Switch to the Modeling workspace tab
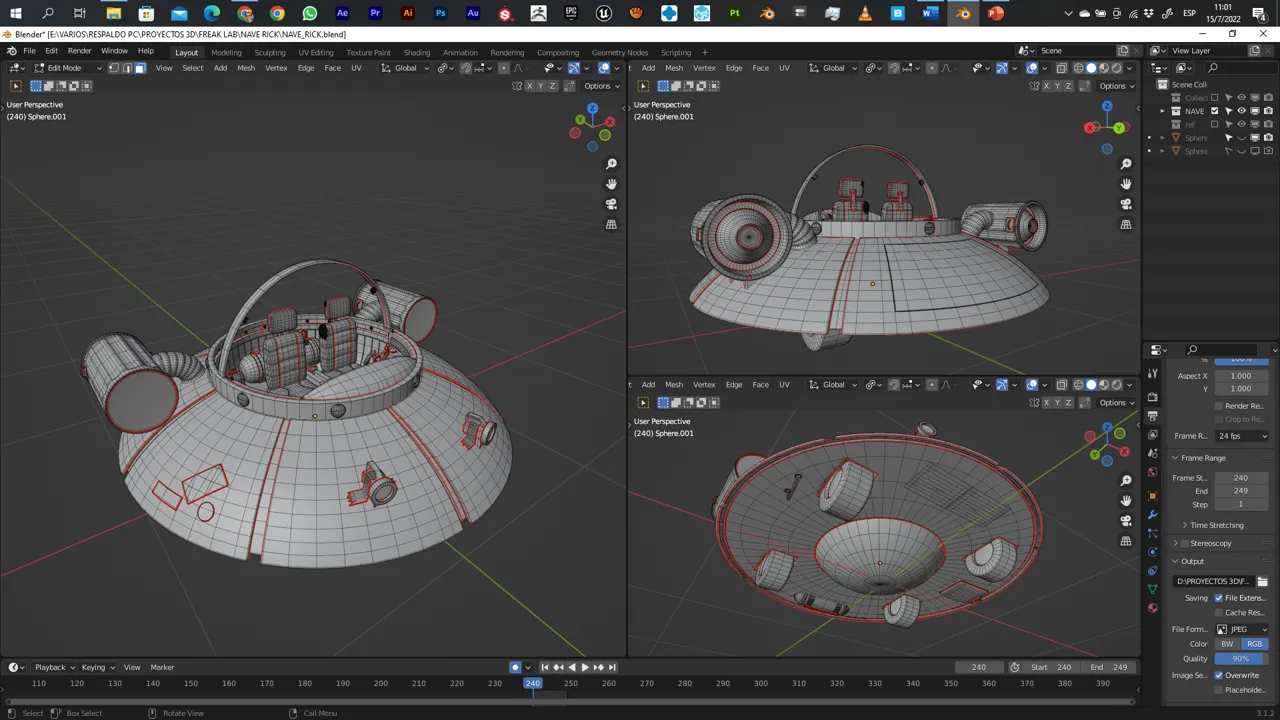The image size is (1280, 720). (226, 52)
